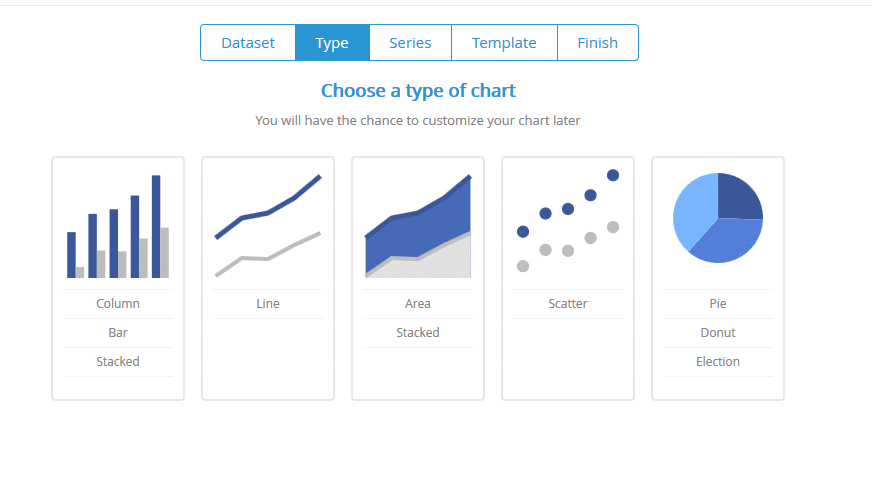Click the scatter plot illustration
The image size is (872, 477).
[x=568, y=221]
